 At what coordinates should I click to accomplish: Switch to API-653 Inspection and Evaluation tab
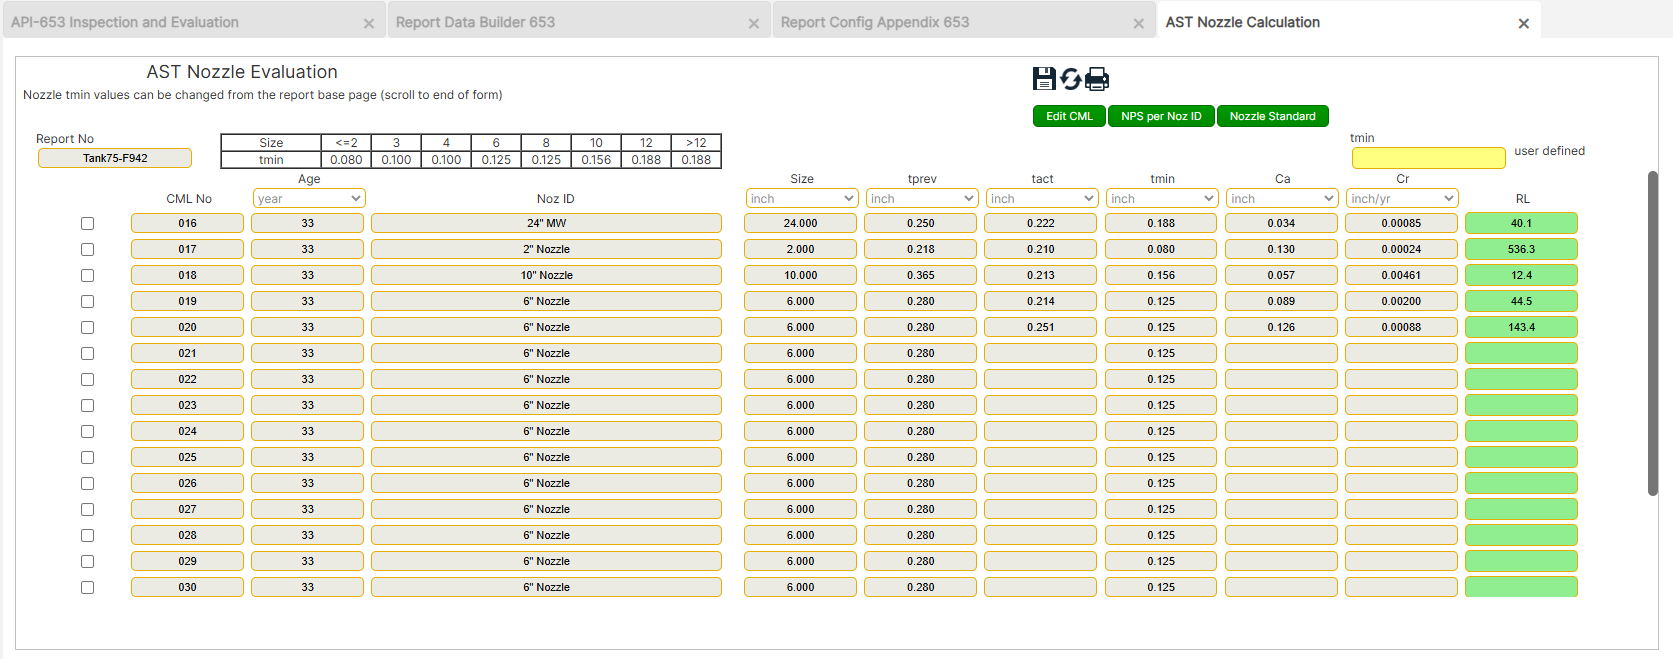tap(125, 22)
